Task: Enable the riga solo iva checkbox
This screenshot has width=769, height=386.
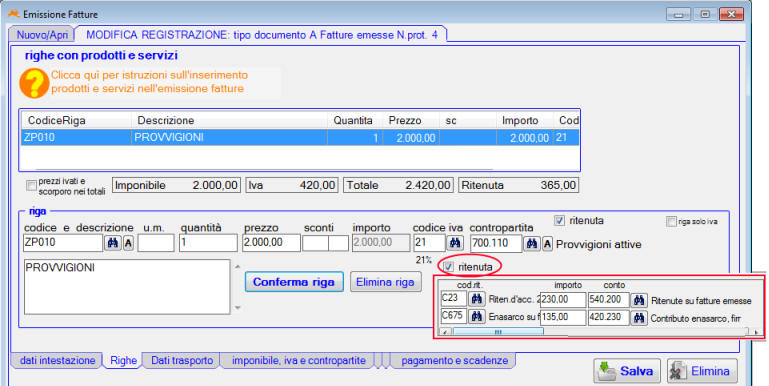Action: point(671,222)
